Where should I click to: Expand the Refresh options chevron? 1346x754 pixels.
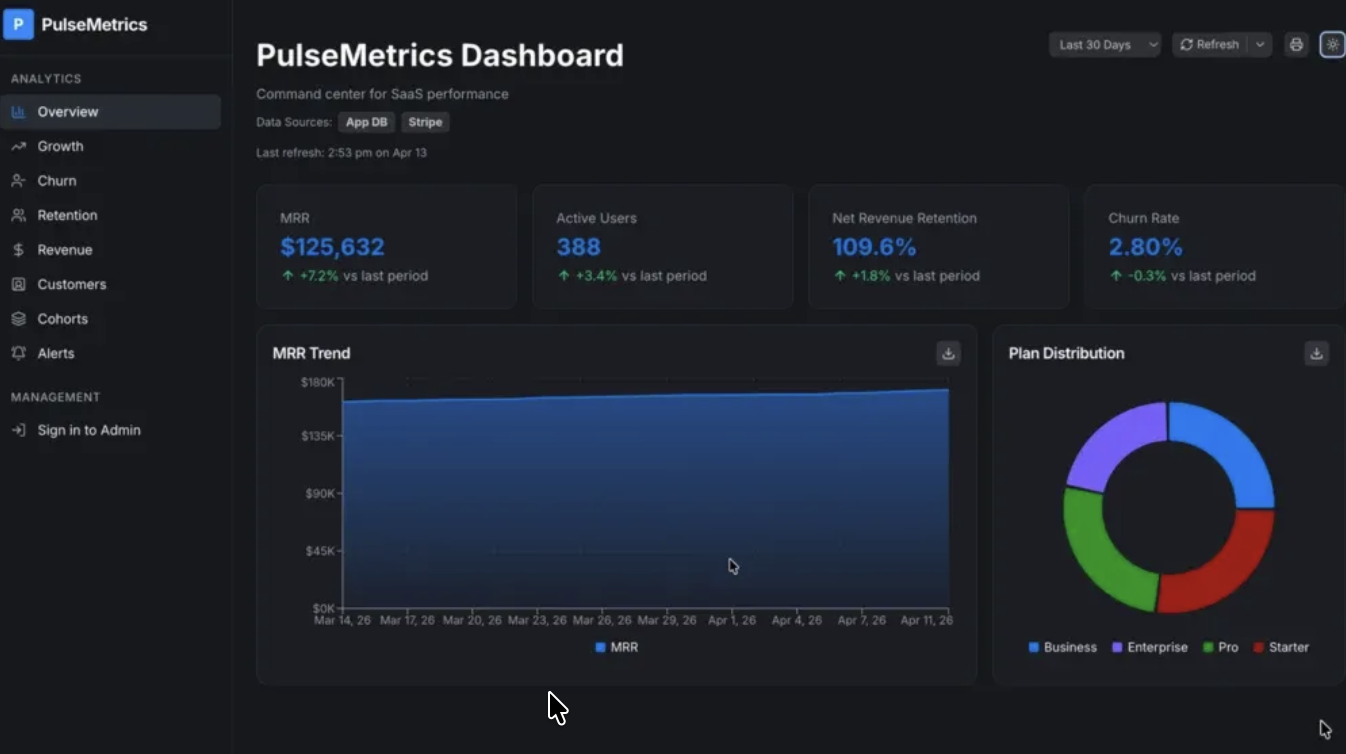coord(1260,44)
